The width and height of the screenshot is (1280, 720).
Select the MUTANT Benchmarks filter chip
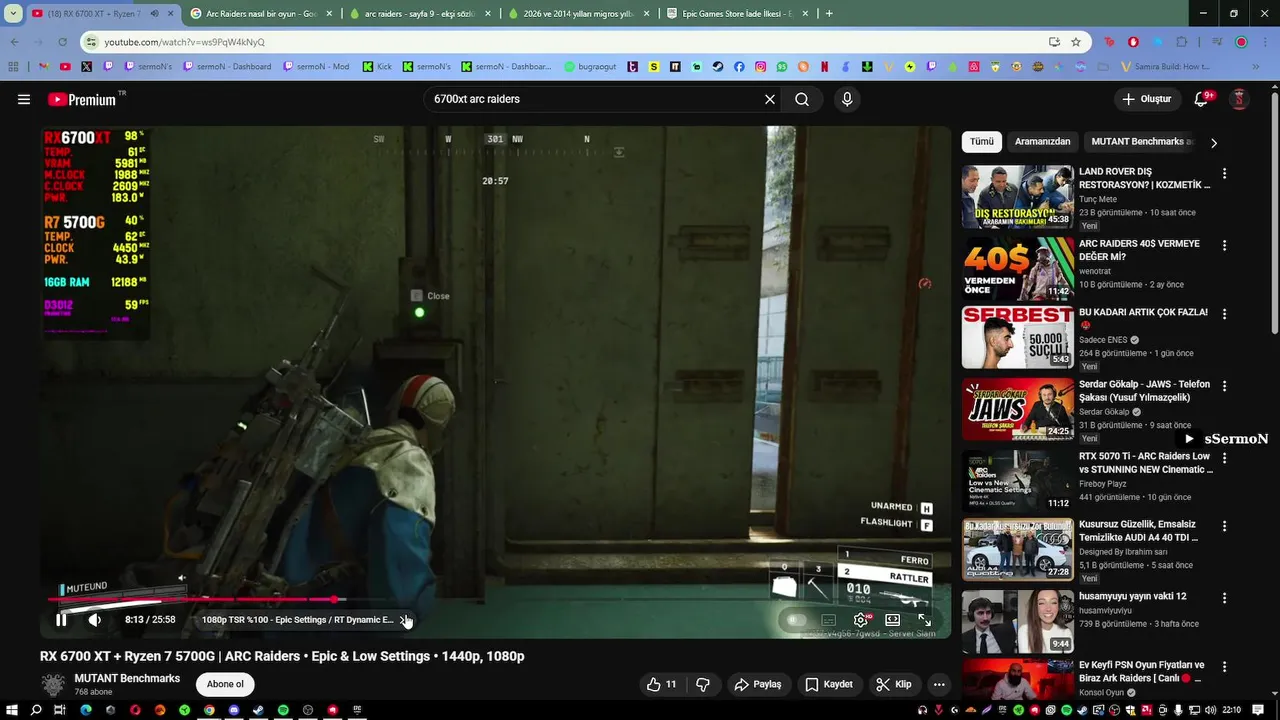[x=1142, y=142]
